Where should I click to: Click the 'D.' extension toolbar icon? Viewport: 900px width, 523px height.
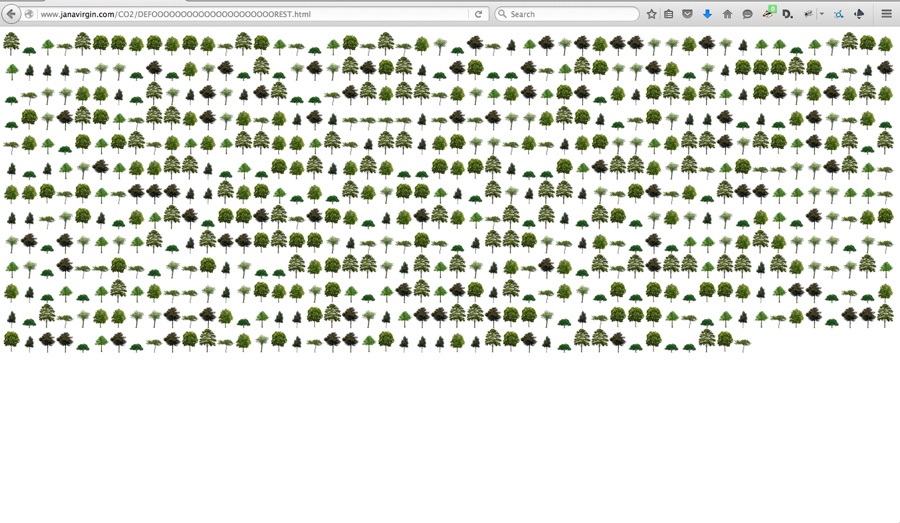pos(788,14)
